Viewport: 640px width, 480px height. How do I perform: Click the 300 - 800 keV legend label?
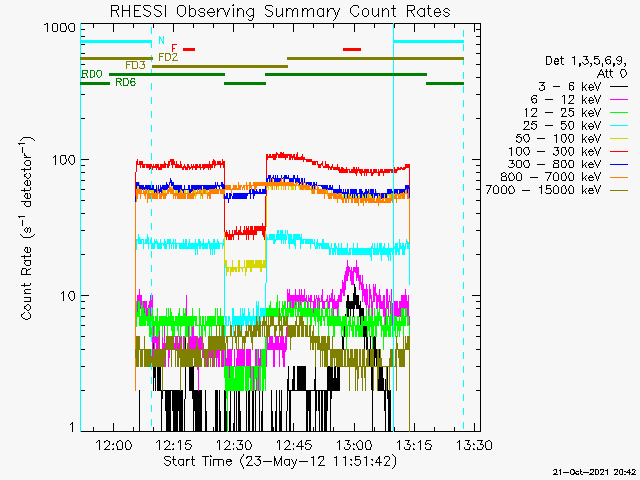click(555, 164)
